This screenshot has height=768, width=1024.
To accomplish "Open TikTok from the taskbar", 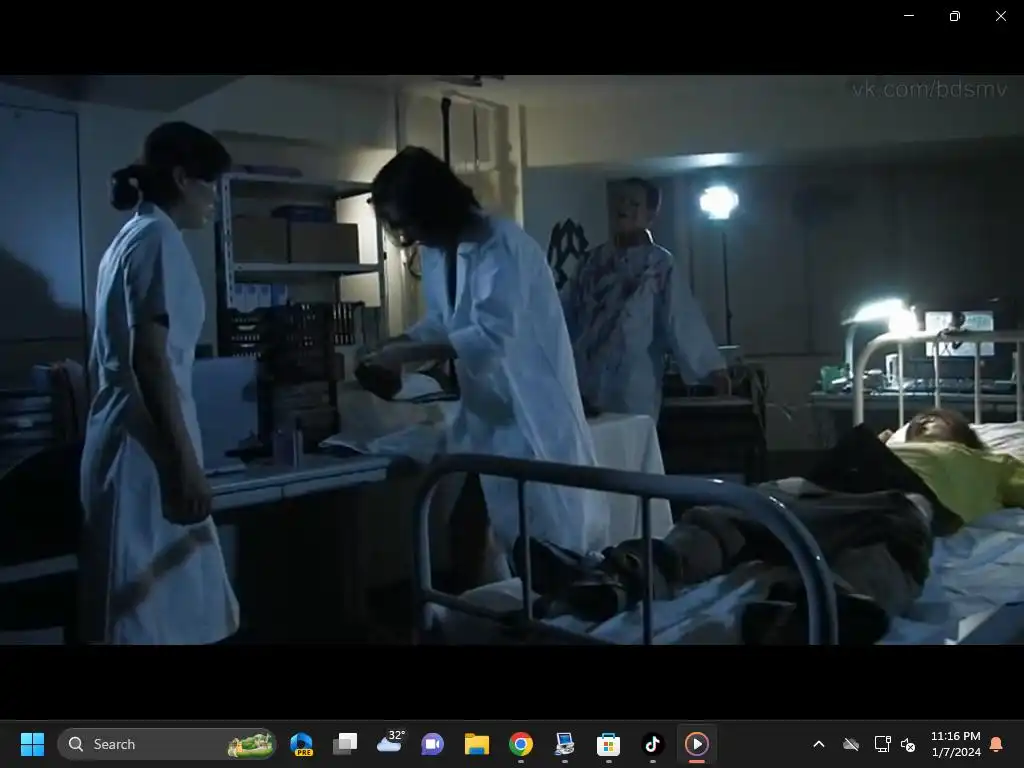I will tap(652, 744).
